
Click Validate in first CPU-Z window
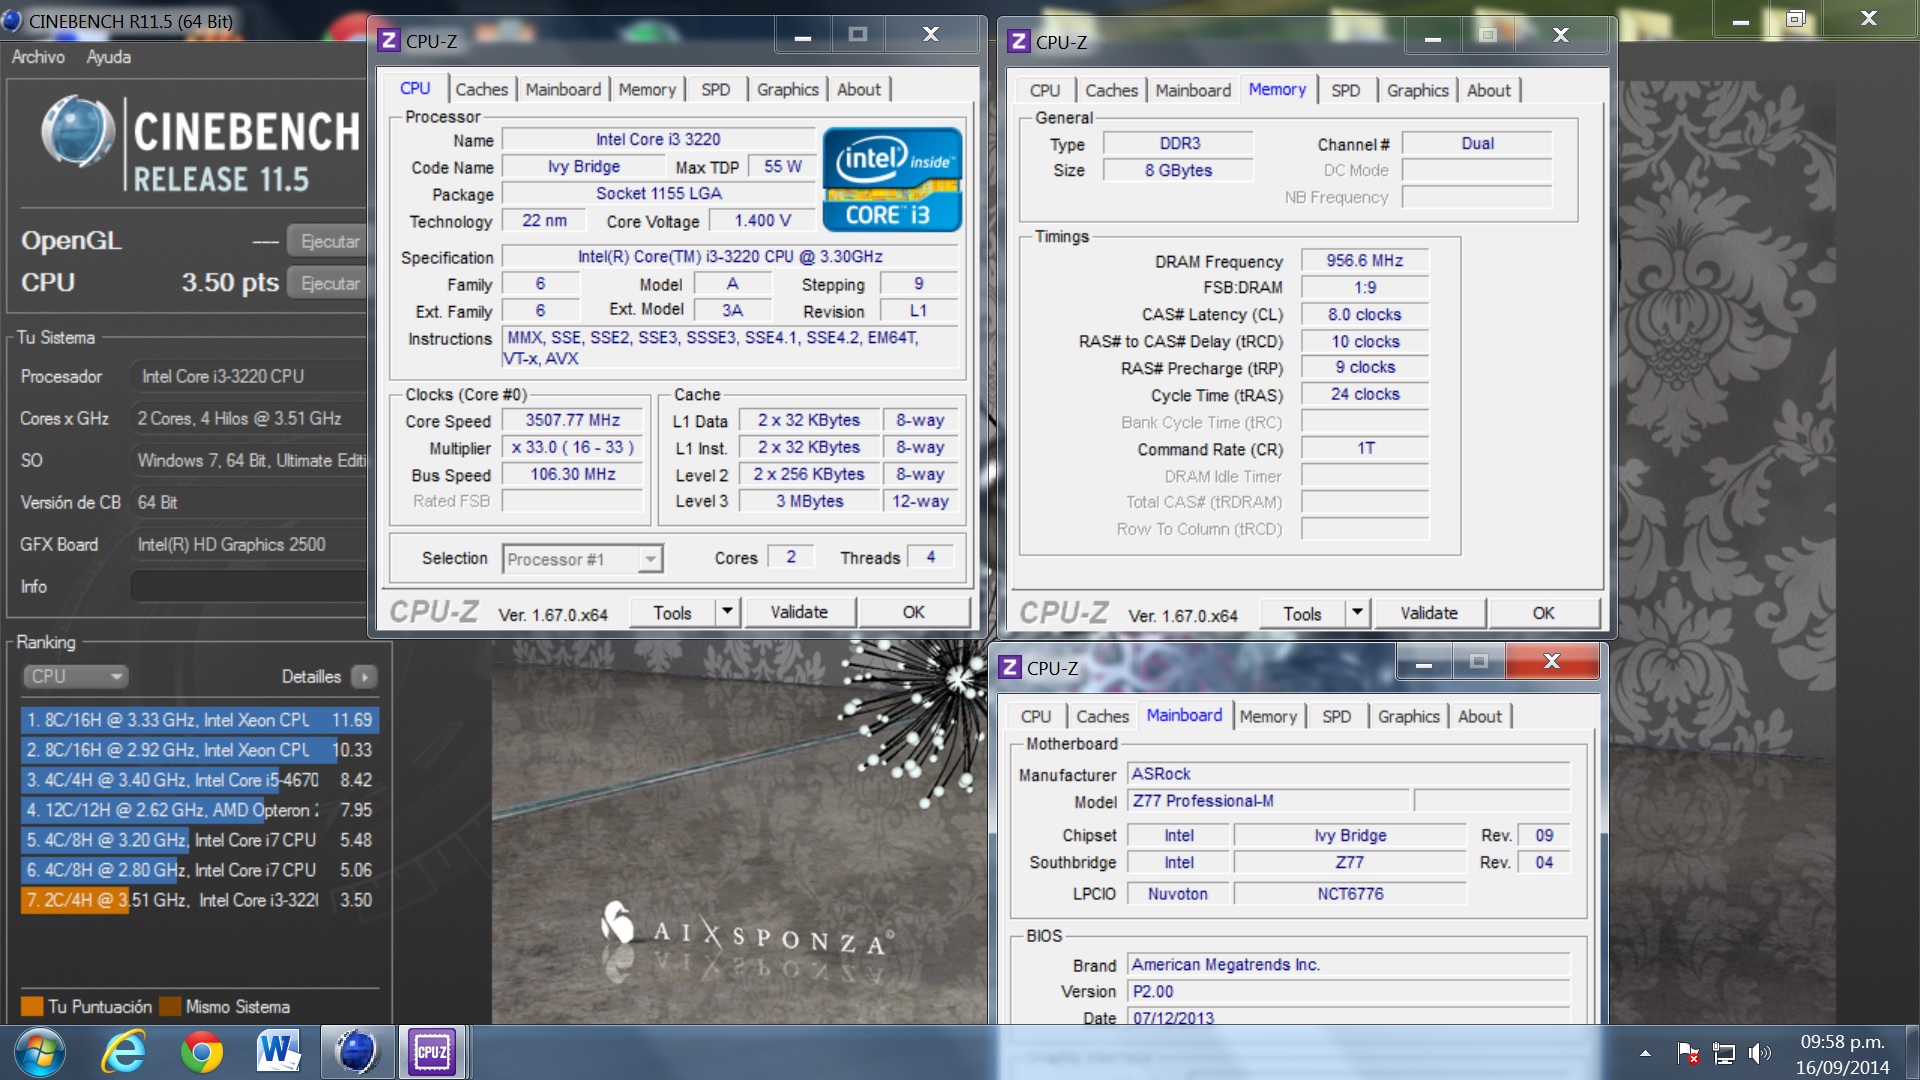(799, 613)
